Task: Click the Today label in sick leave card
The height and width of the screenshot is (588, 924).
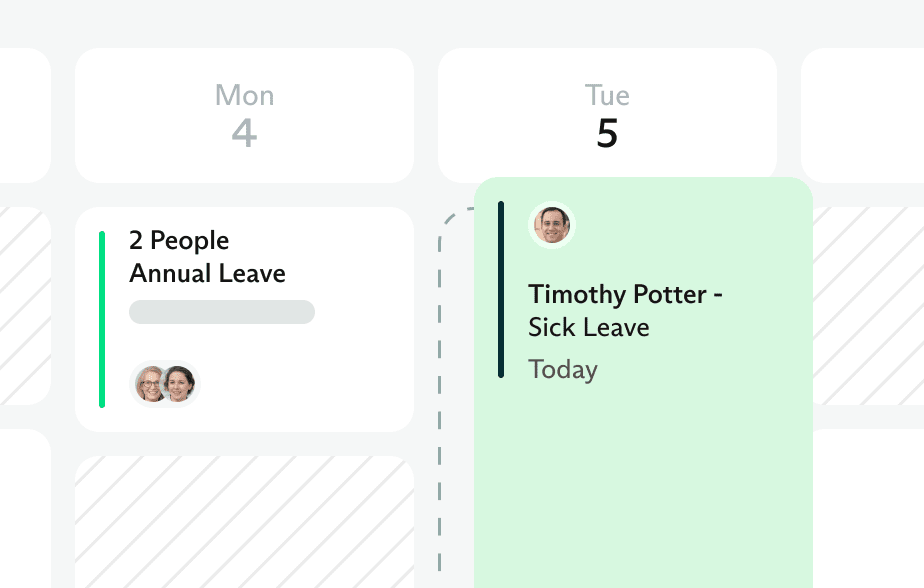Action: point(563,370)
